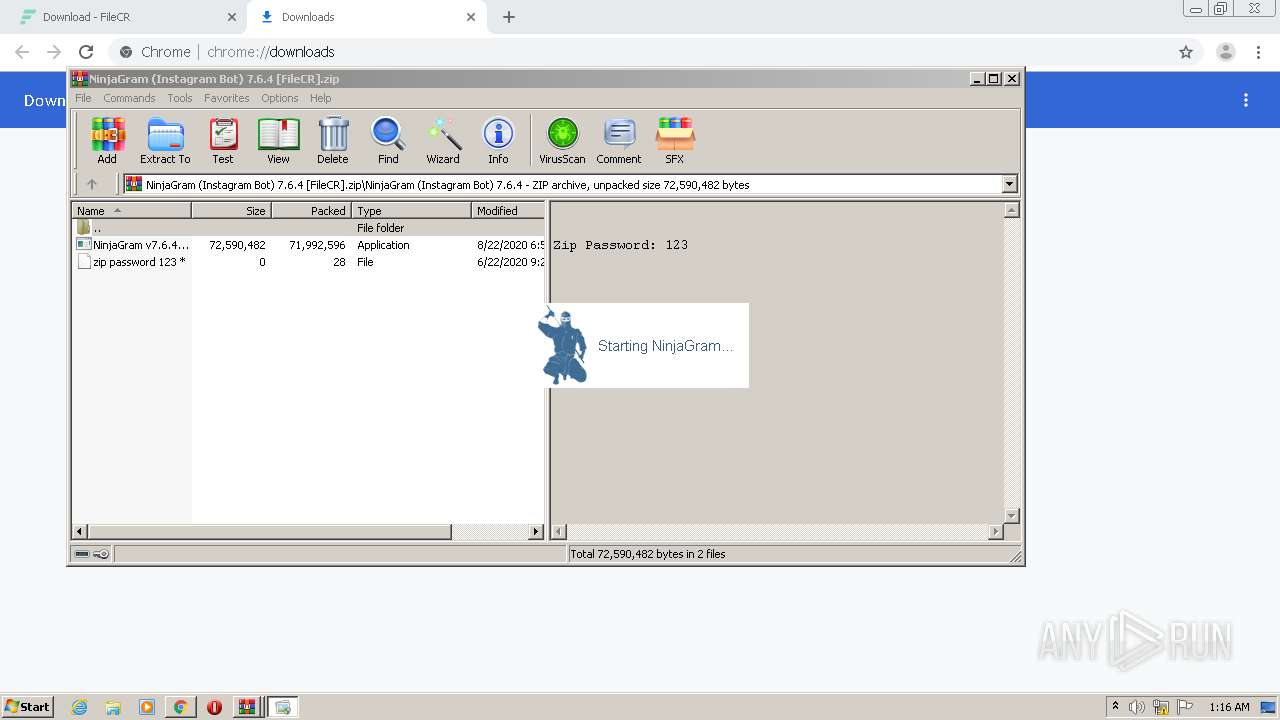Reload the Chrome page
The width and height of the screenshot is (1280, 720).
click(86, 52)
